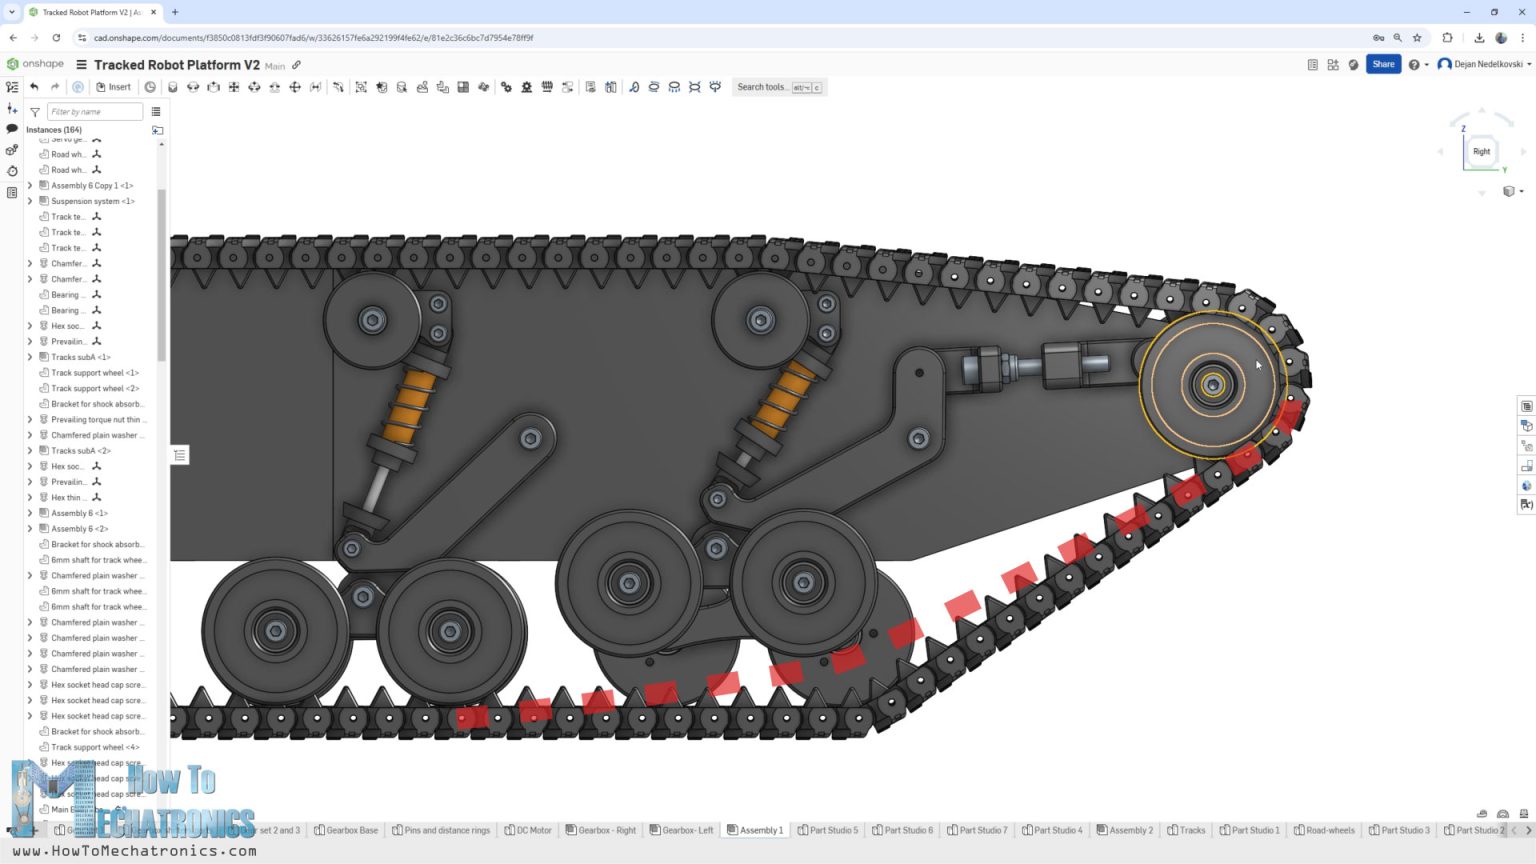Expand the Tracks subA <1> tree item
1536x864 pixels.
pos(28,357)
